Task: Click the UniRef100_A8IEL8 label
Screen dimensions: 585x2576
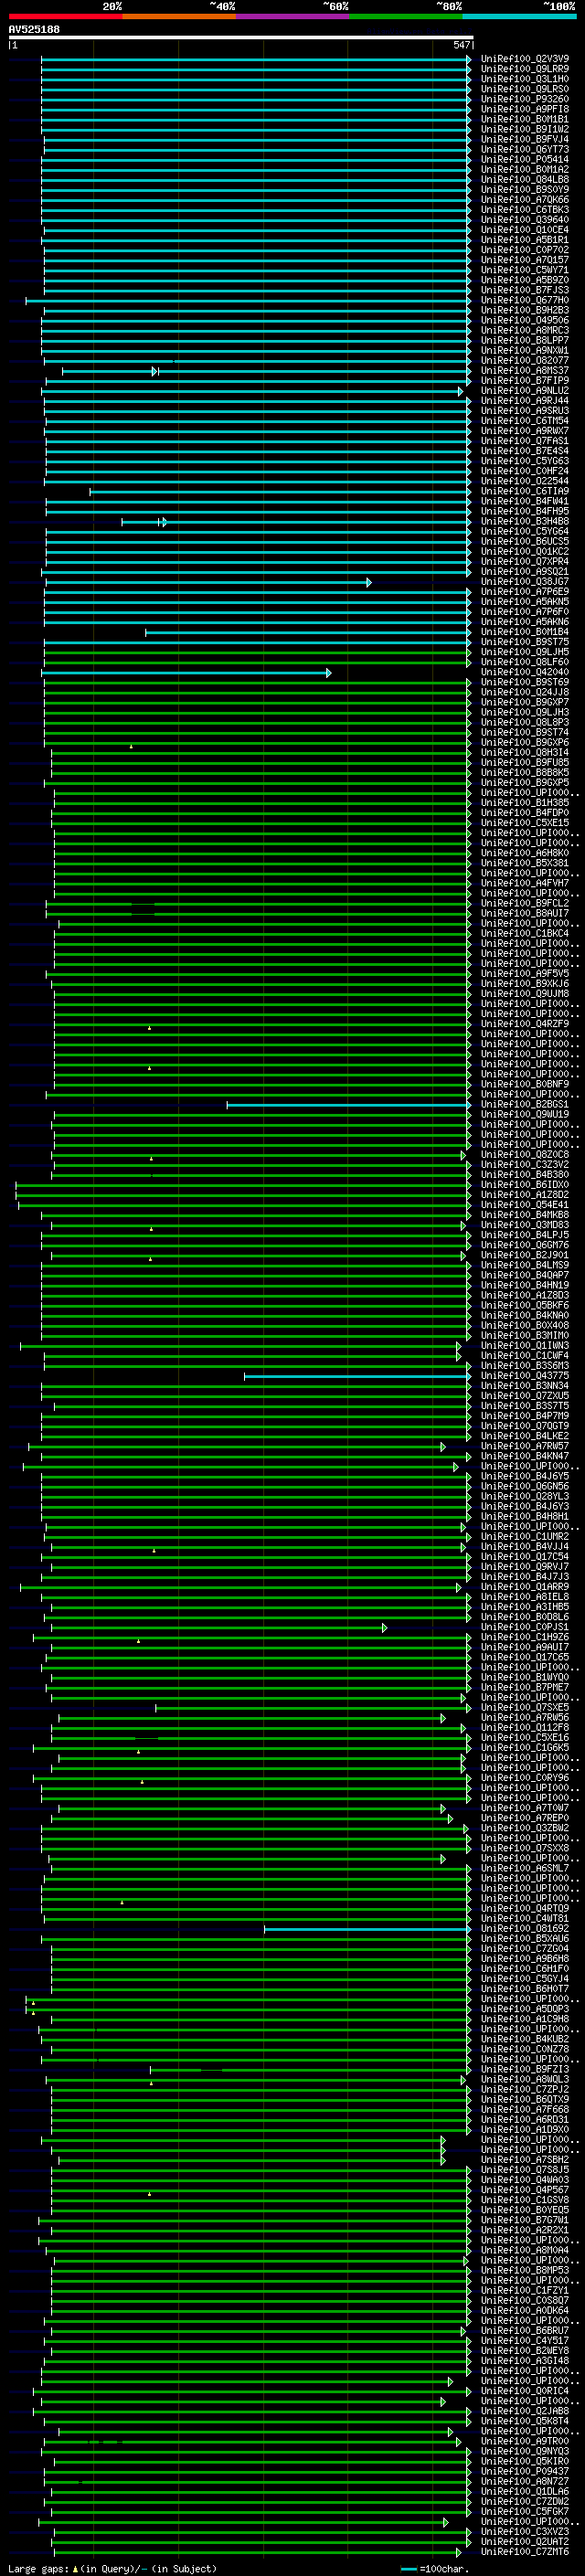Action: tap(525, 1598)
